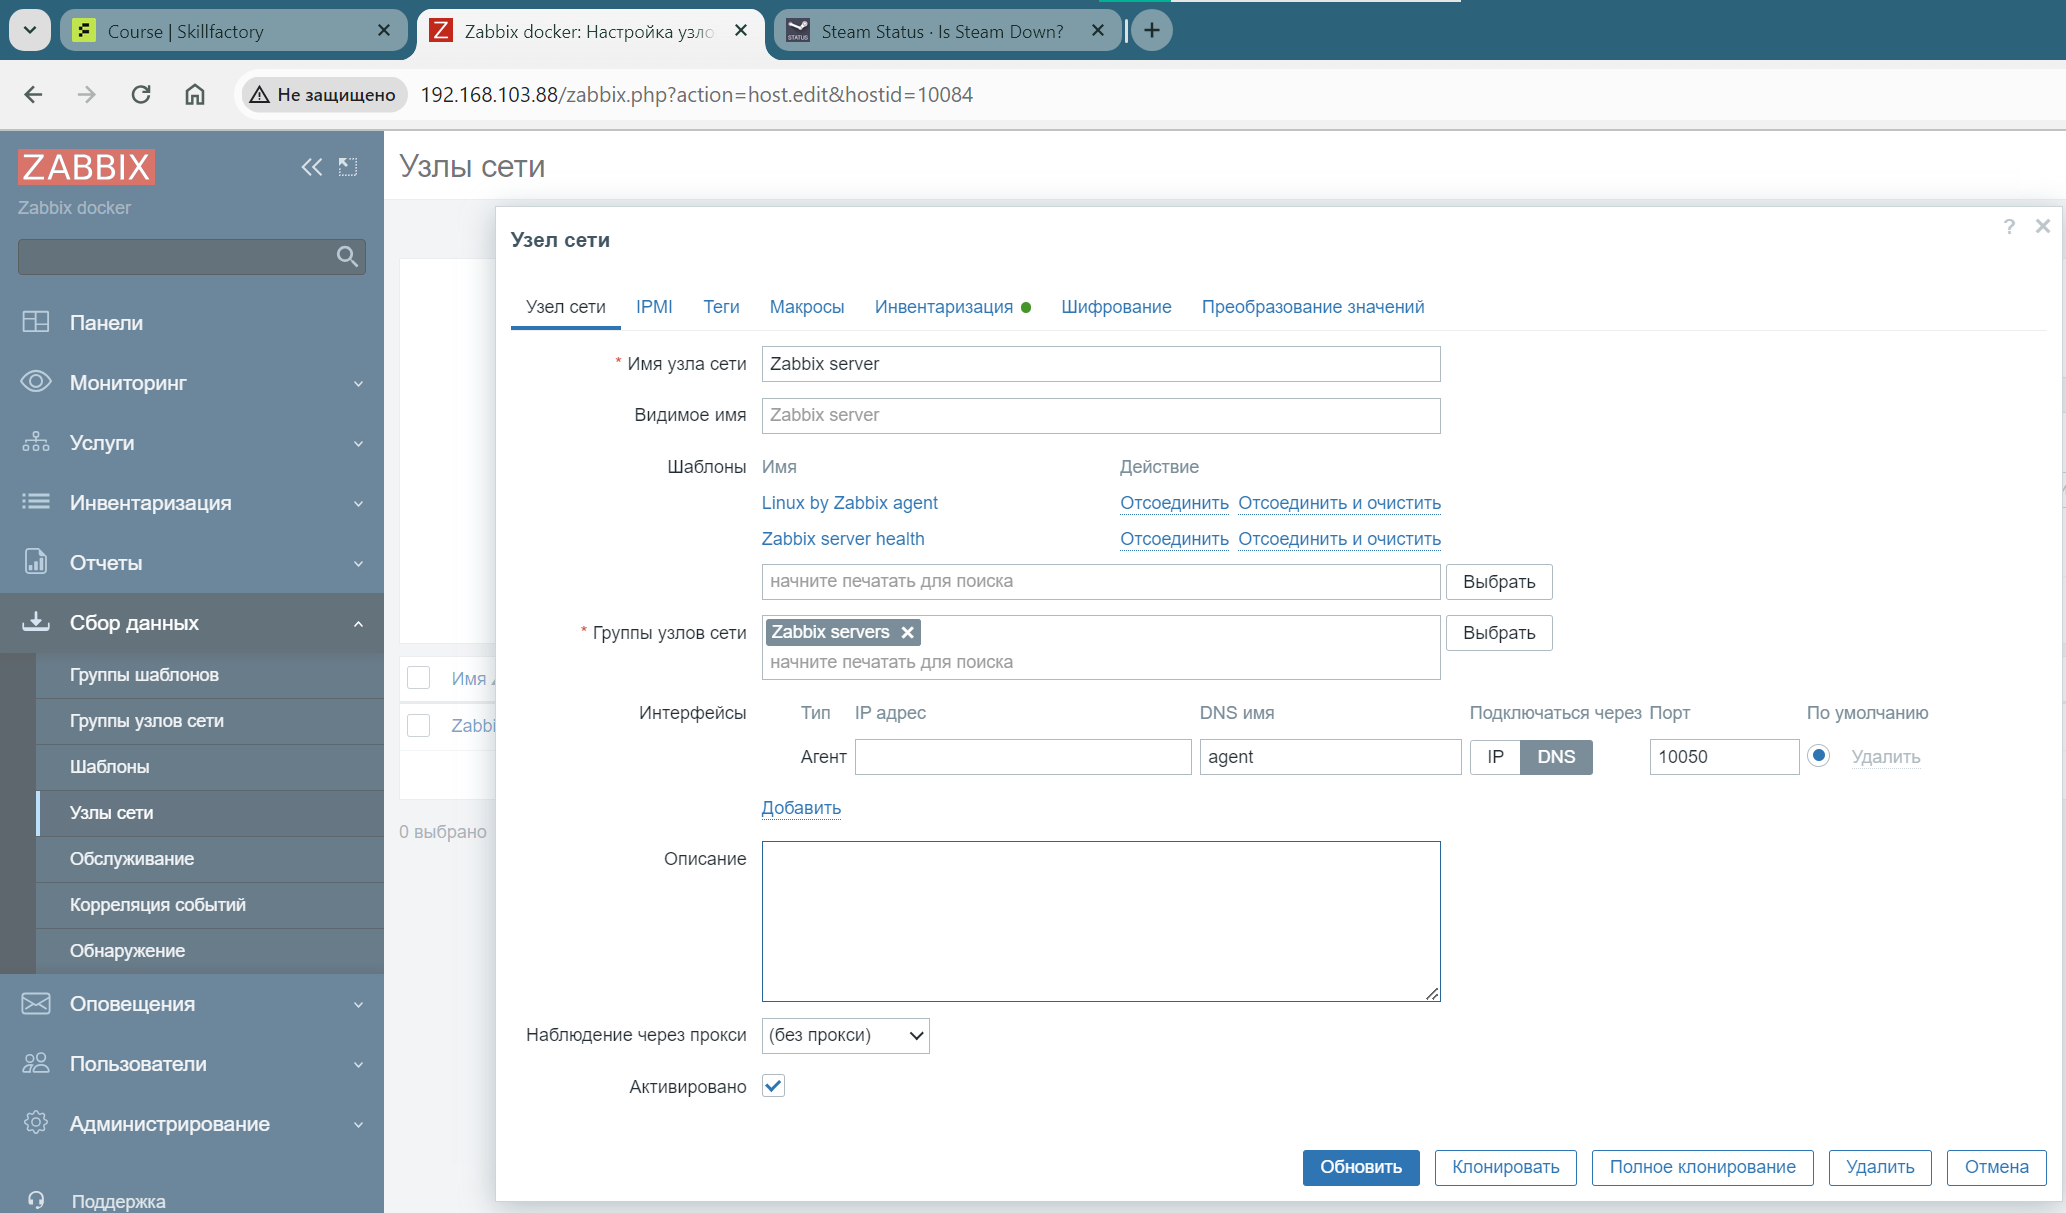
Task: Click the help question mark in dialog
Action: [x=2009, y=227]
